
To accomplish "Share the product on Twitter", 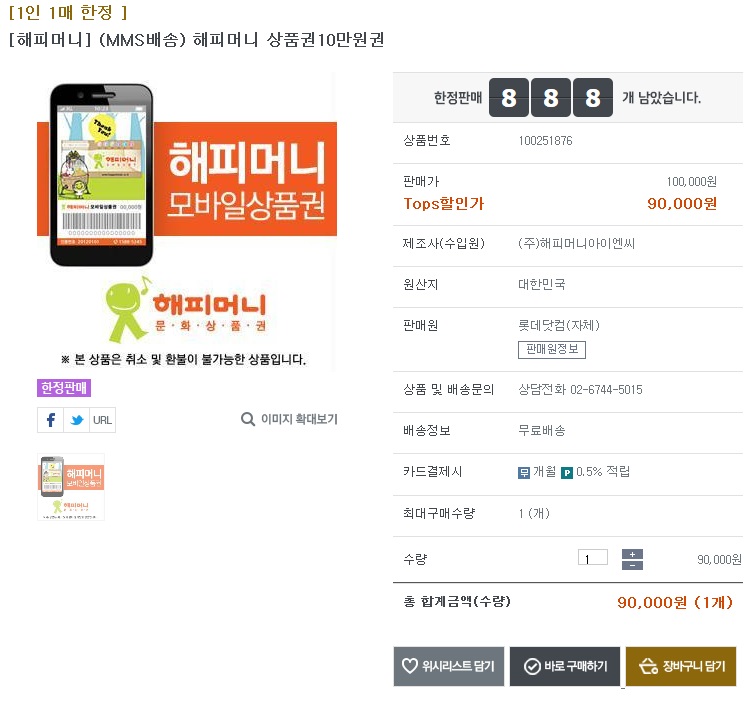I will pyautogui.click(x=77, y=420).
